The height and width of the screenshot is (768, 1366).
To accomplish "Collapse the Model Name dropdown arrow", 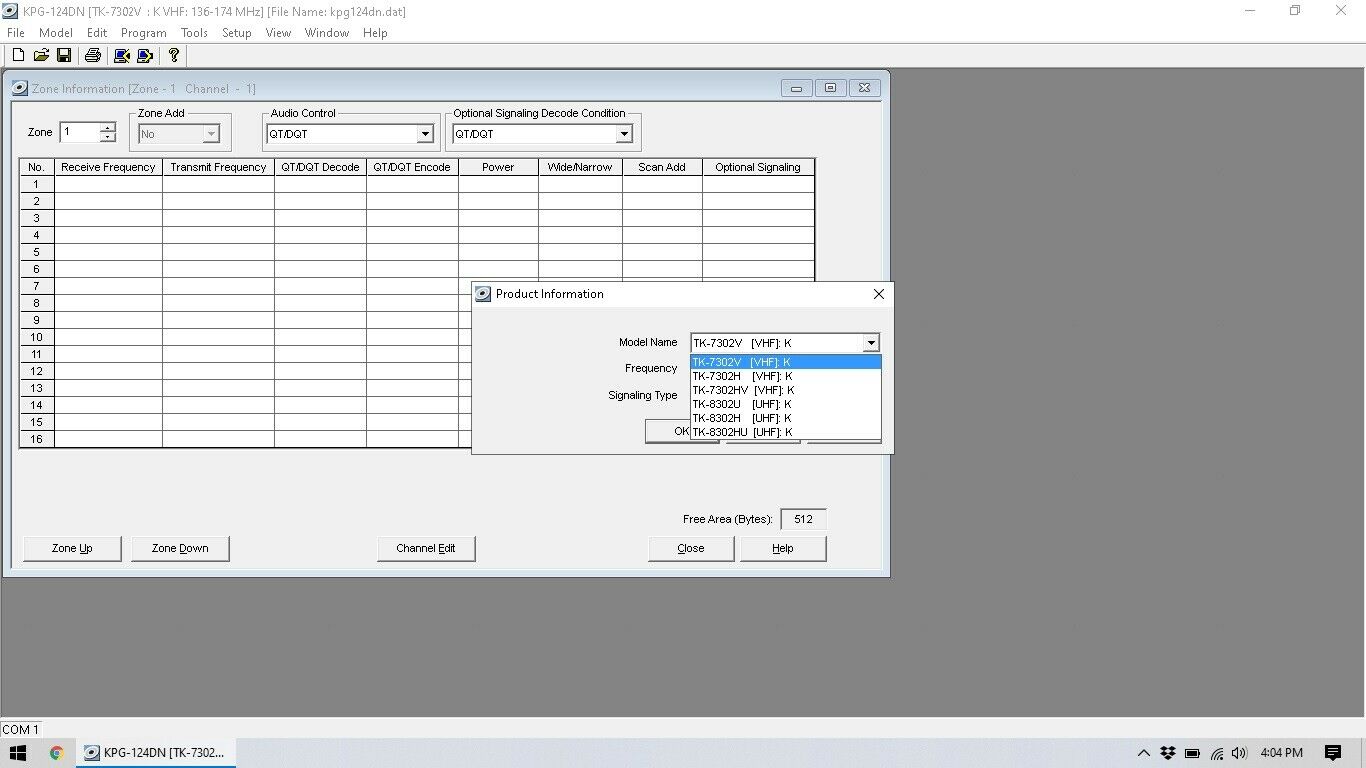I will click(871, 343).
